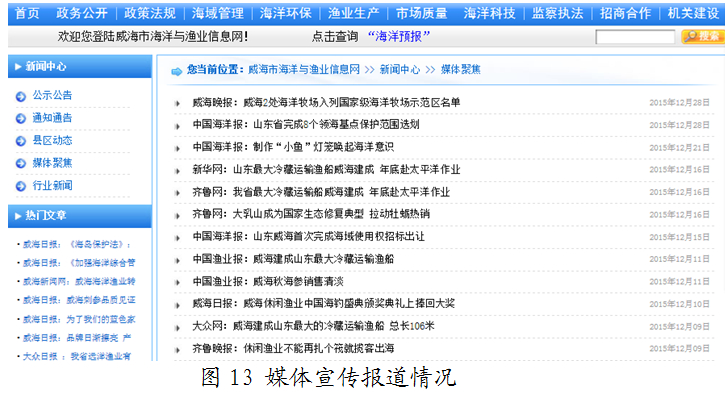Go to the 海洋环保 navigation item
Viewport: 725px width, 406px height.
pos(285,12)
